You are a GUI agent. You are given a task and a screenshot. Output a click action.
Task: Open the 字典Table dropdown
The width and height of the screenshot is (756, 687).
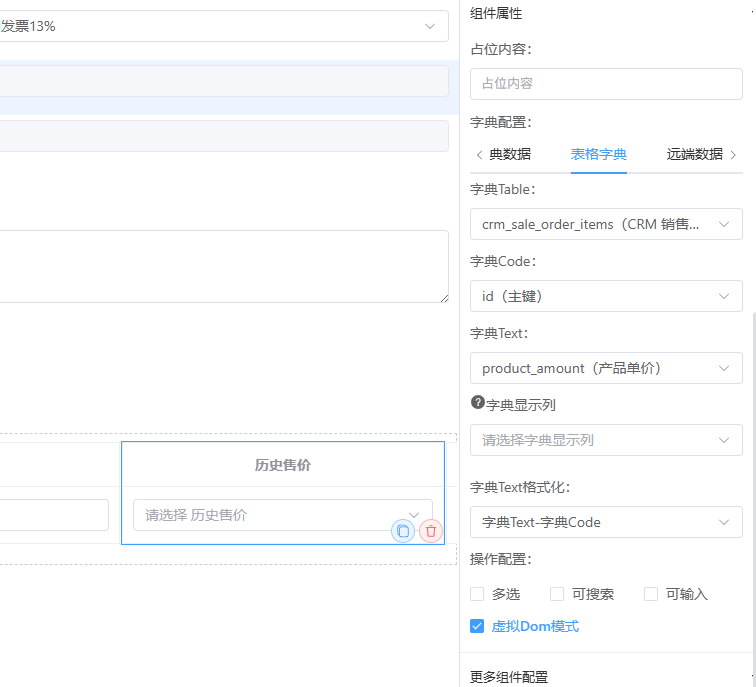605,224
